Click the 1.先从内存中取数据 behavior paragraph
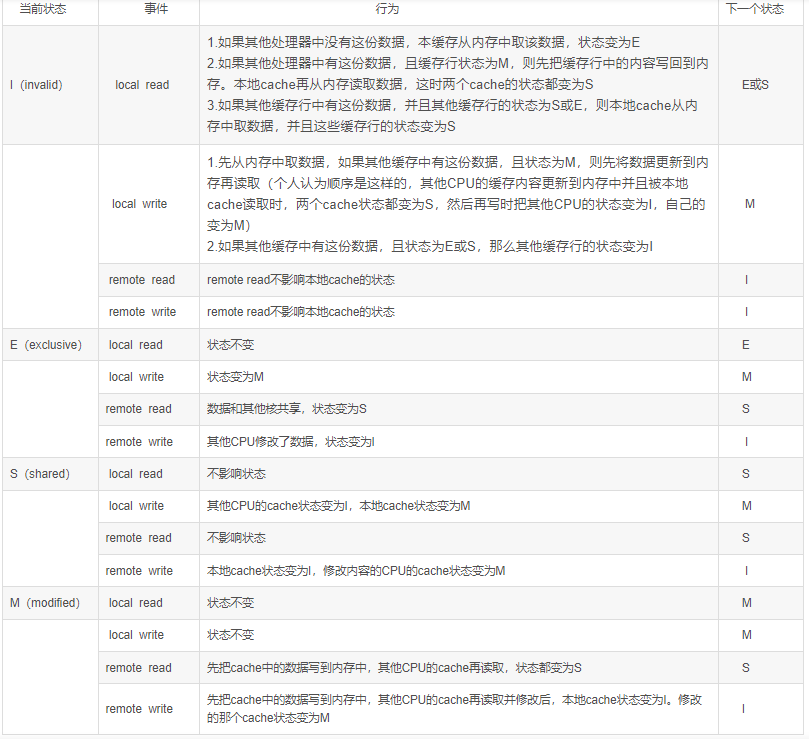The image size is (809, 740). click(458, 194)
